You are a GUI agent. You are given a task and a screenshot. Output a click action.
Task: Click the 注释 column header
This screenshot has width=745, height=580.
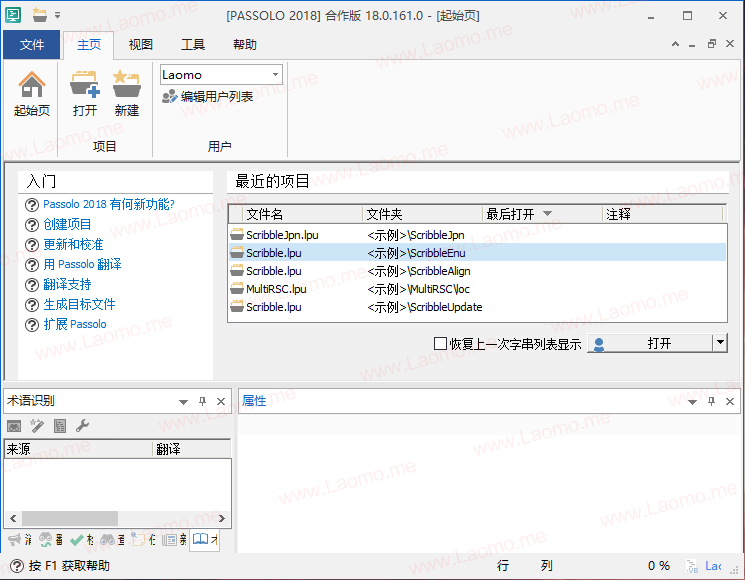click(x=662, y=214)
